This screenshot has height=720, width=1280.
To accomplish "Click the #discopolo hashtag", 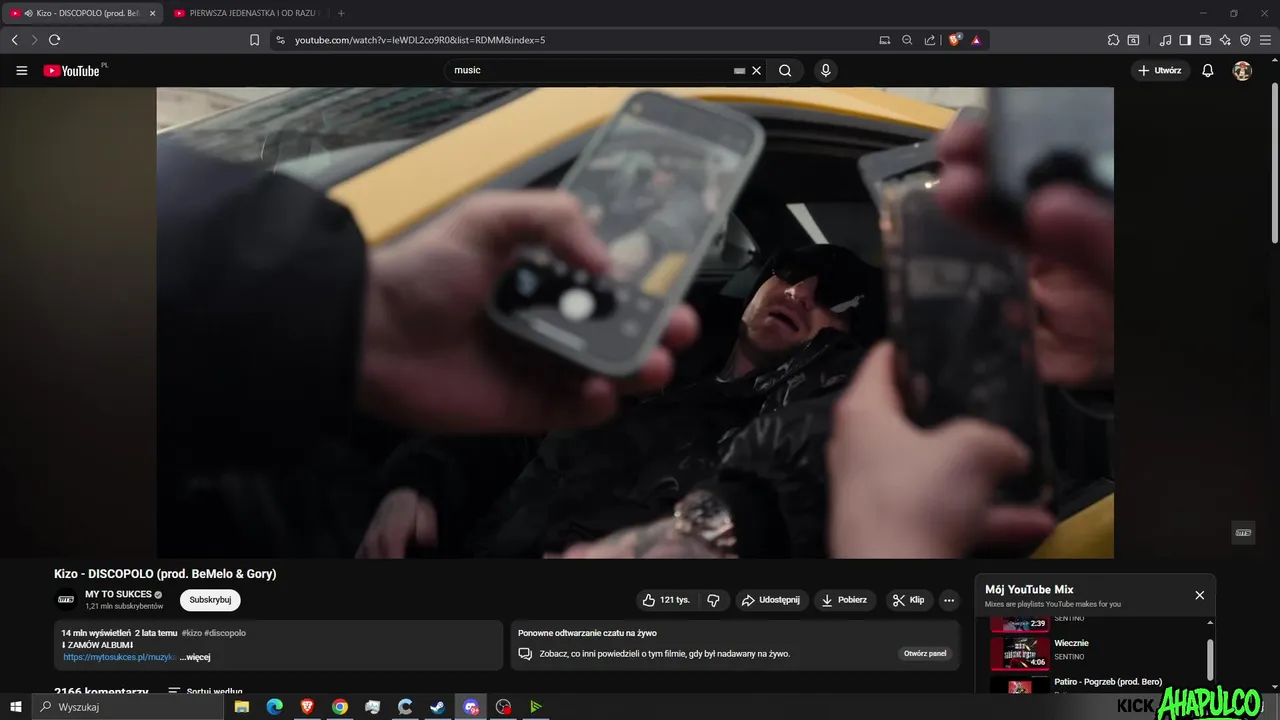I will click(x=225, y=633).
